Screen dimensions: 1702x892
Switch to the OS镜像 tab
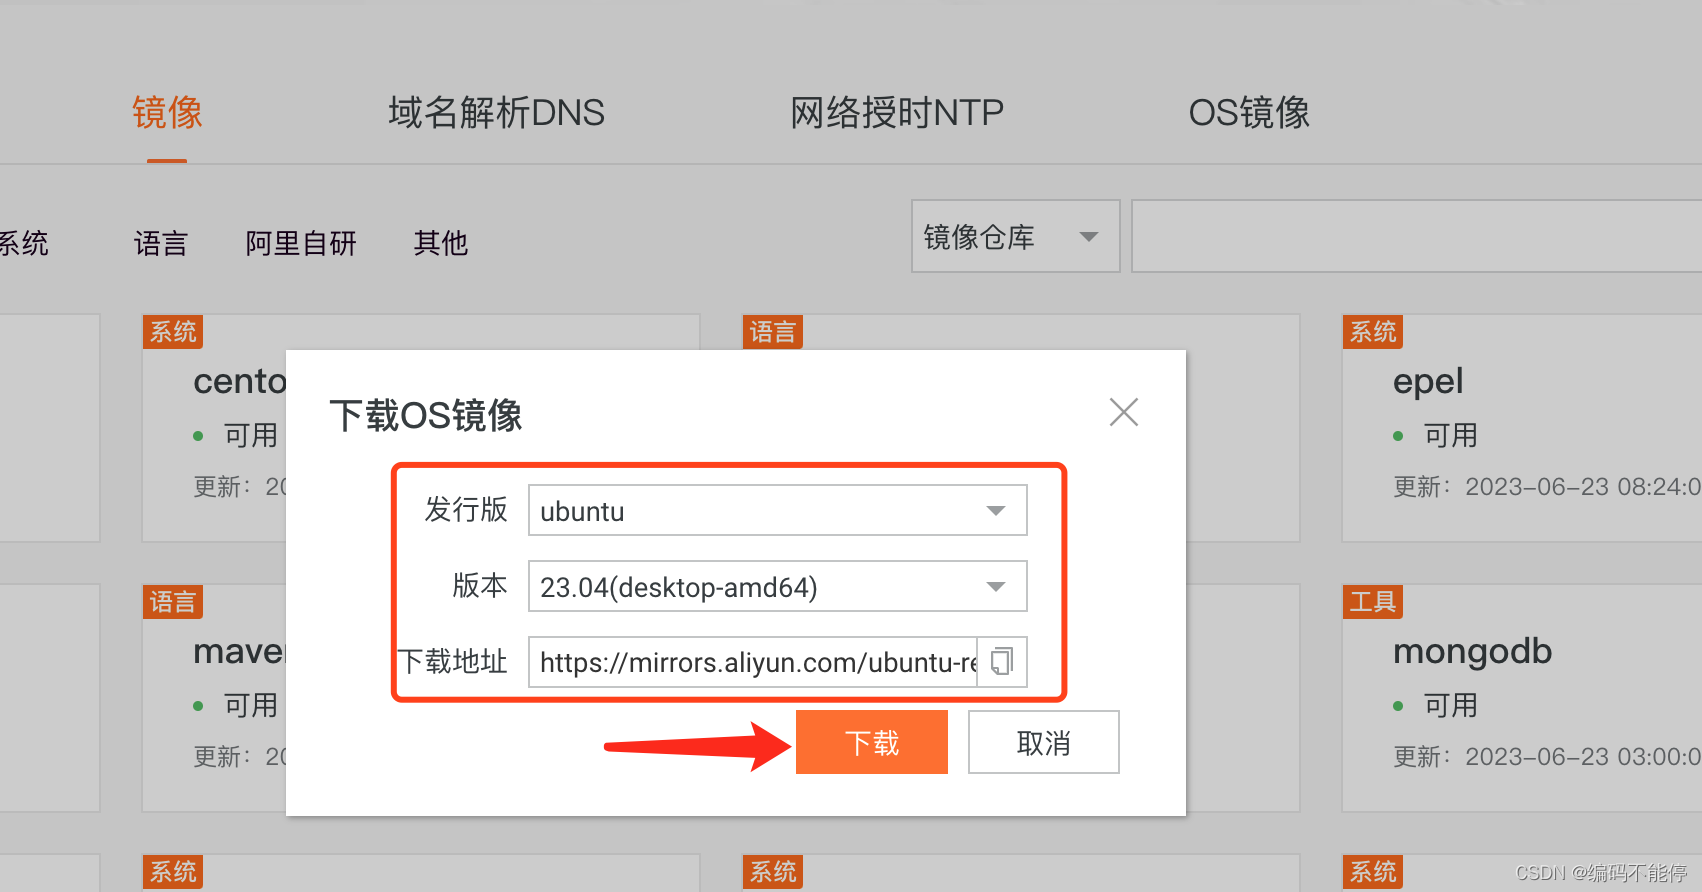click(1249, 113)
